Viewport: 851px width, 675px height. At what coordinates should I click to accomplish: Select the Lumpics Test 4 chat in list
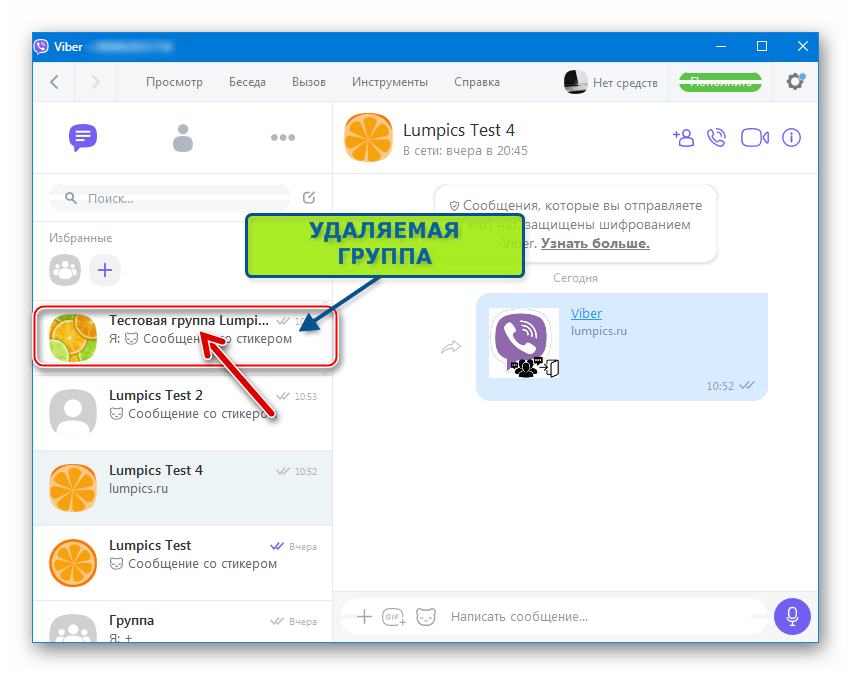tap(183, 488)
